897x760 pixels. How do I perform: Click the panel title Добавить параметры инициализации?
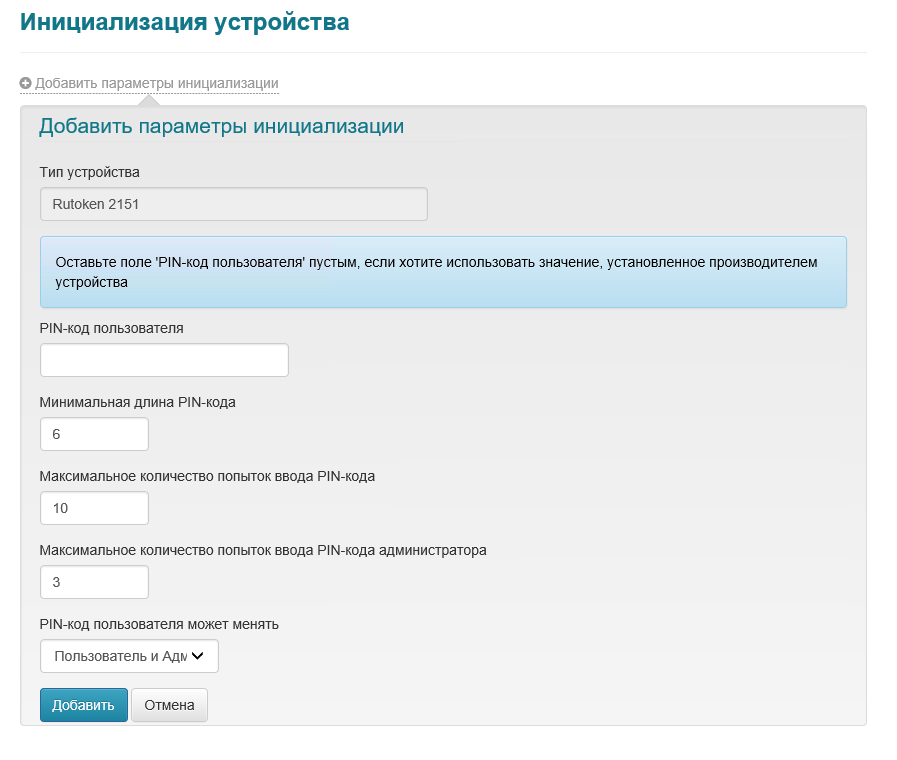point(221,127)
